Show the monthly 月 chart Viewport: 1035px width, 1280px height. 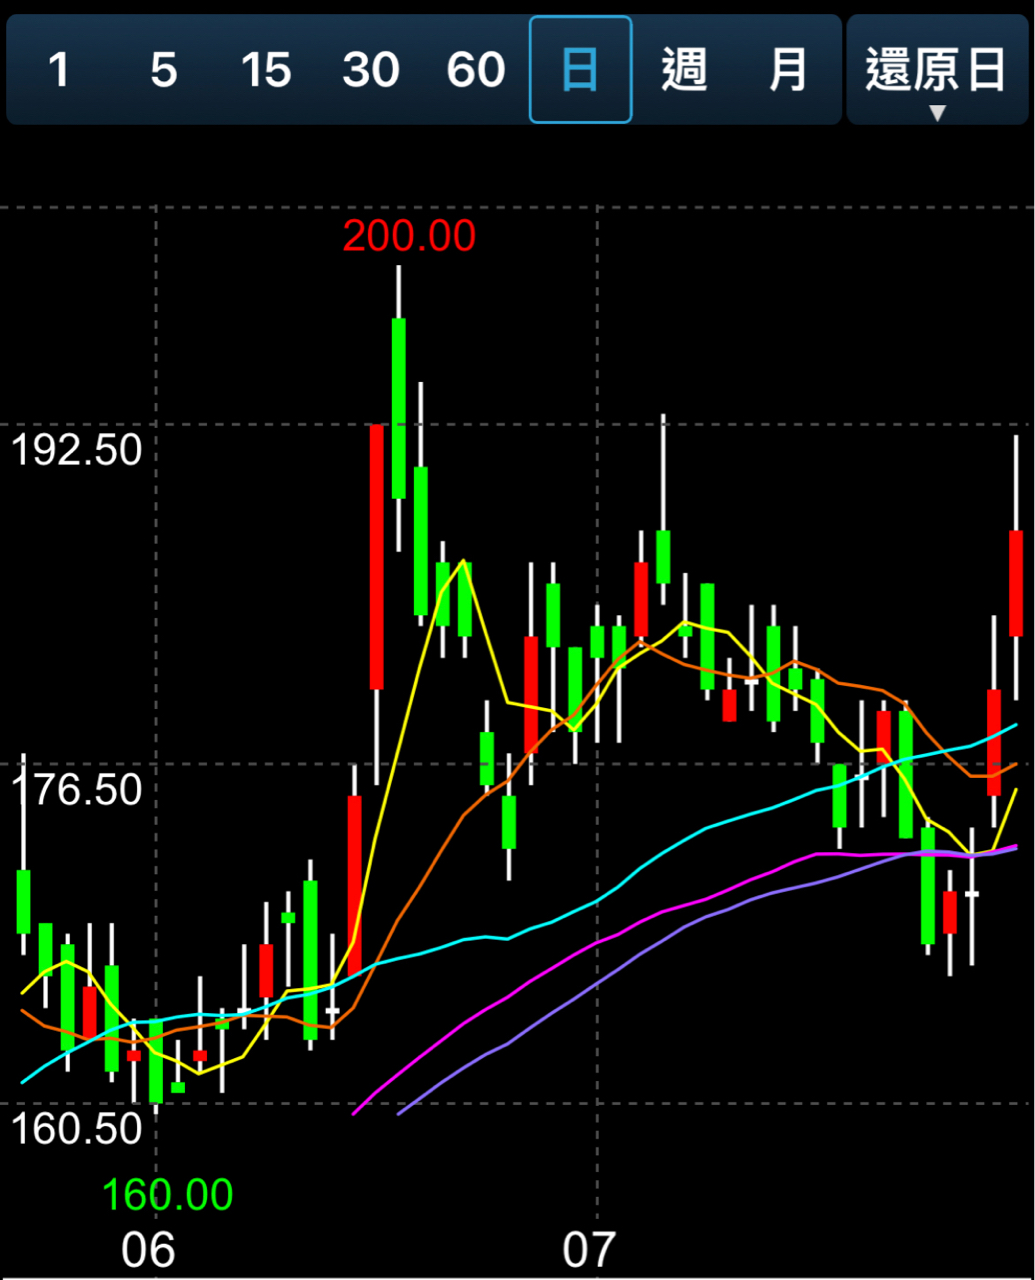788,70
